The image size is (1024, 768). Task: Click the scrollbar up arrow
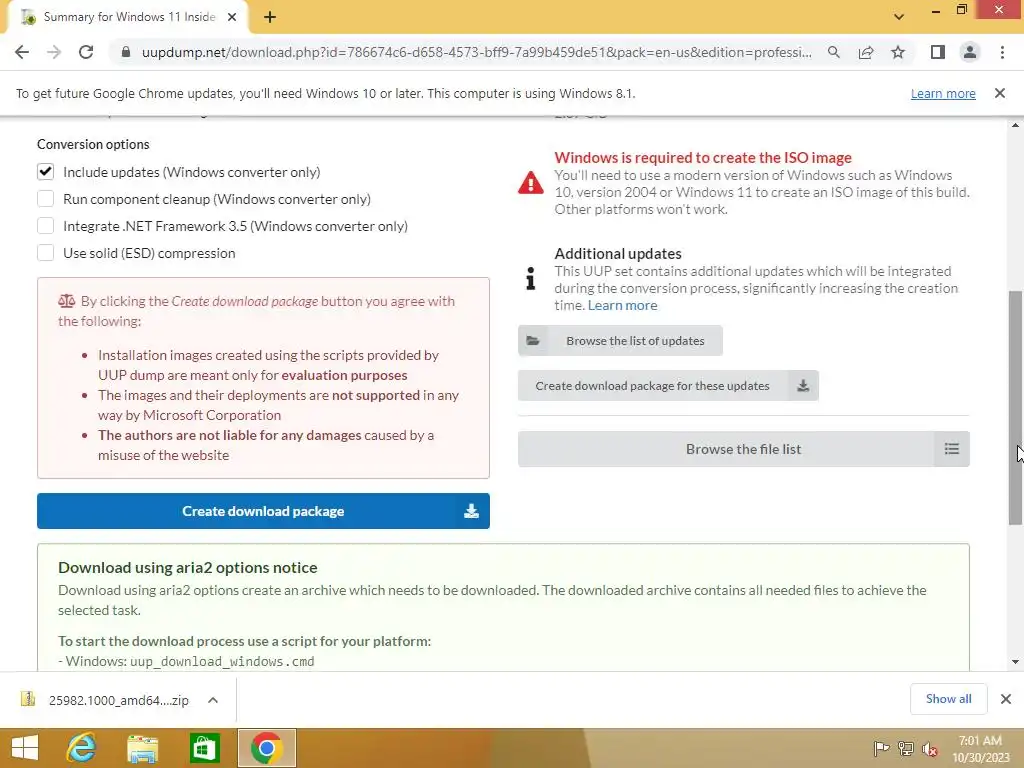click(x=1015, y=124)
